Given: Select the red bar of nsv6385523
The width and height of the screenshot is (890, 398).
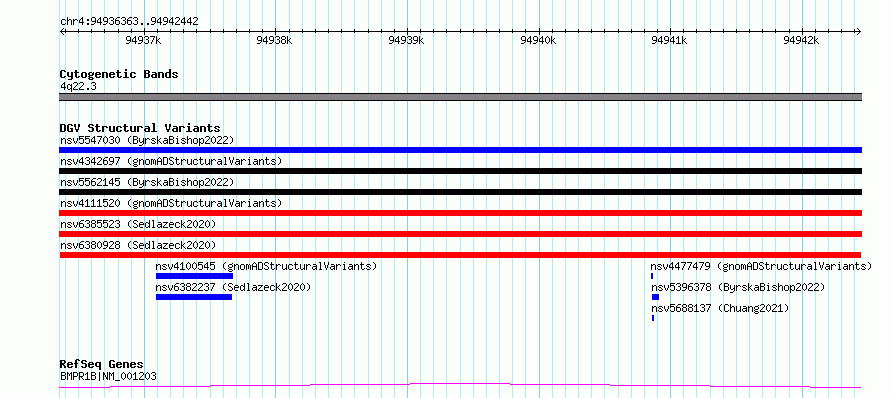Looking at the screenshot, I should pos(460,234).
